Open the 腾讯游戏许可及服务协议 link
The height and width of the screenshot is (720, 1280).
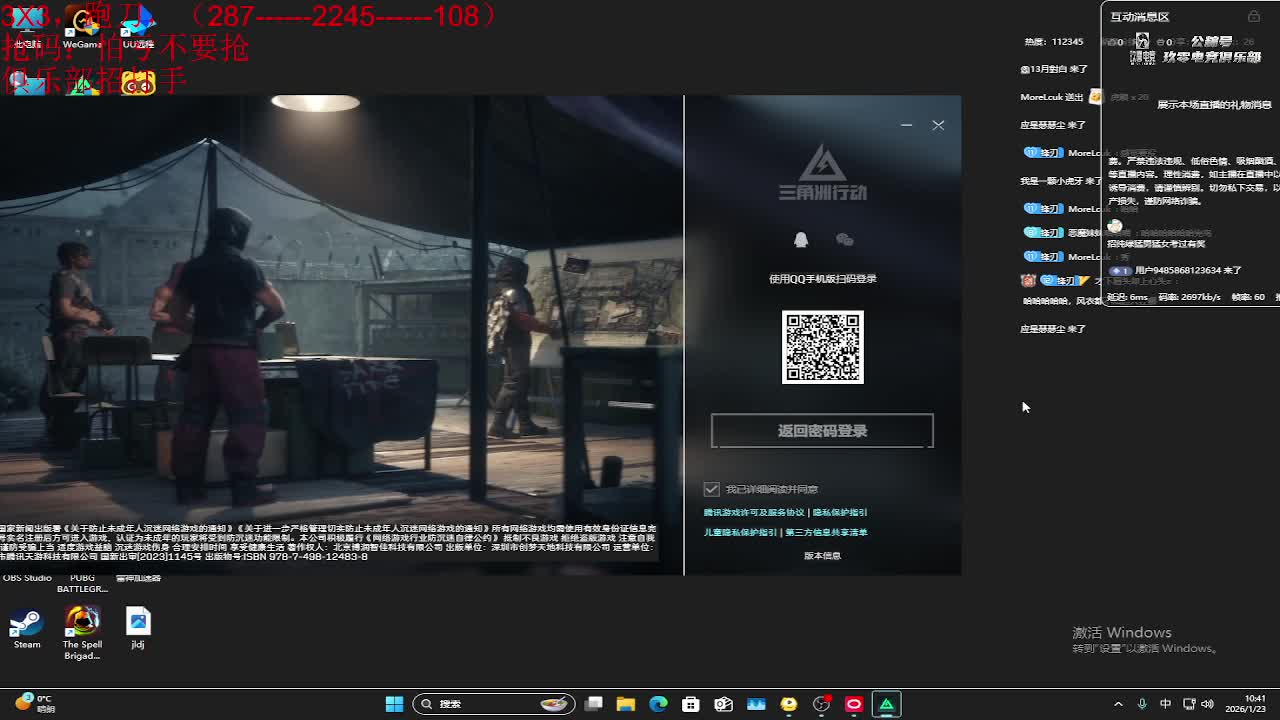pos(754,512)
